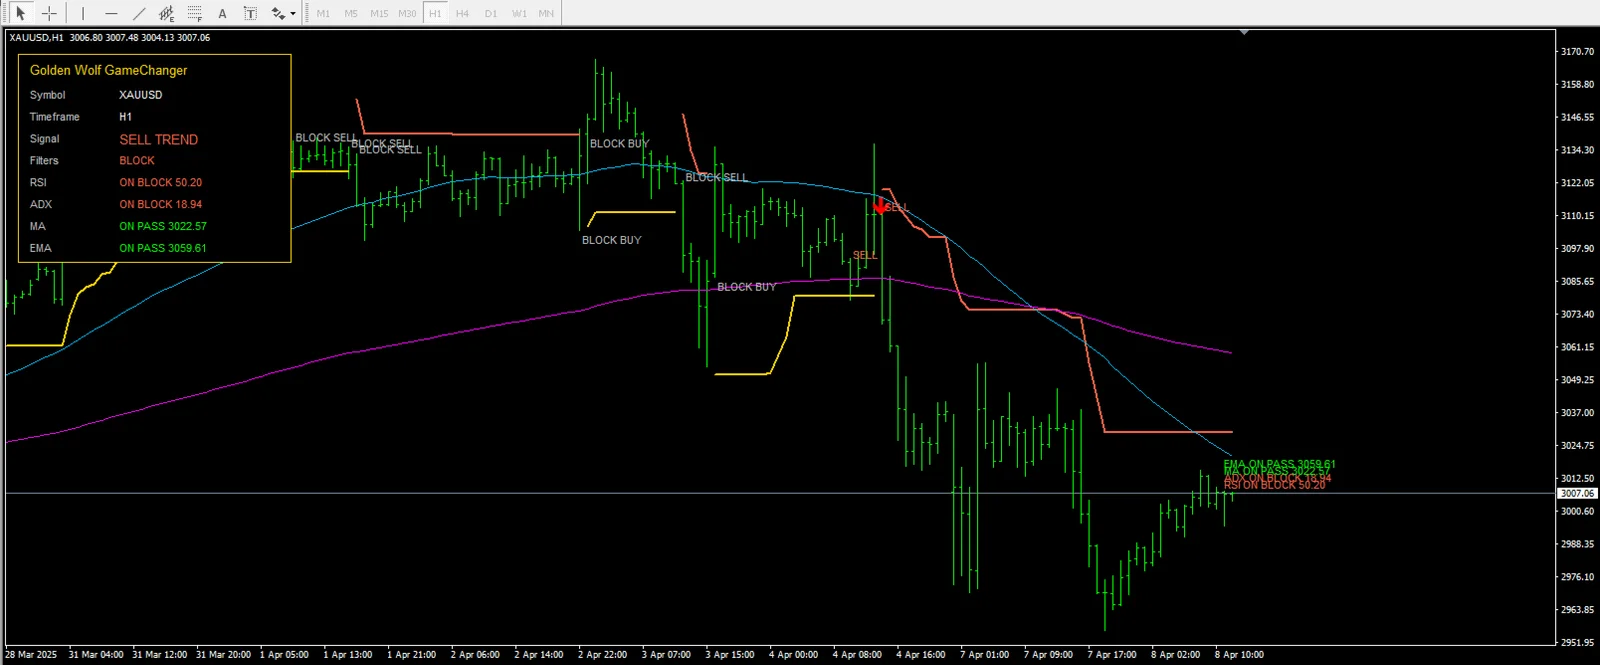1600x665 pixels.
Task: Click the 8 Apr 10:00 time label
Action: tap(1239, 655)
